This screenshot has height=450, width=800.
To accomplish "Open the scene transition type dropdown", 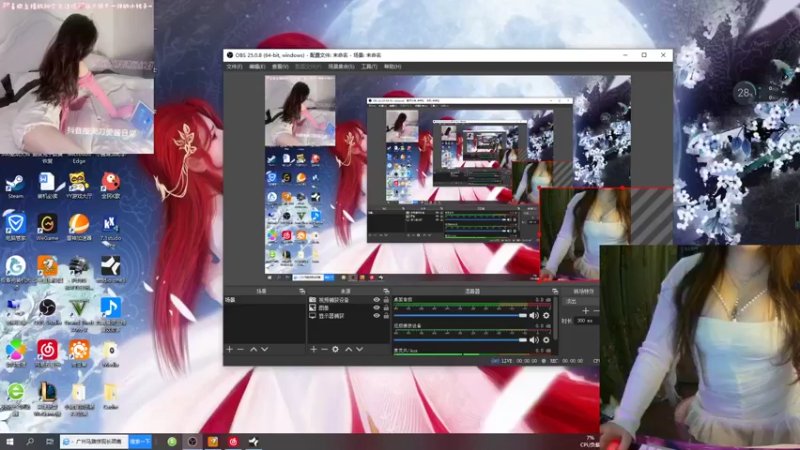I will point(580,301).
